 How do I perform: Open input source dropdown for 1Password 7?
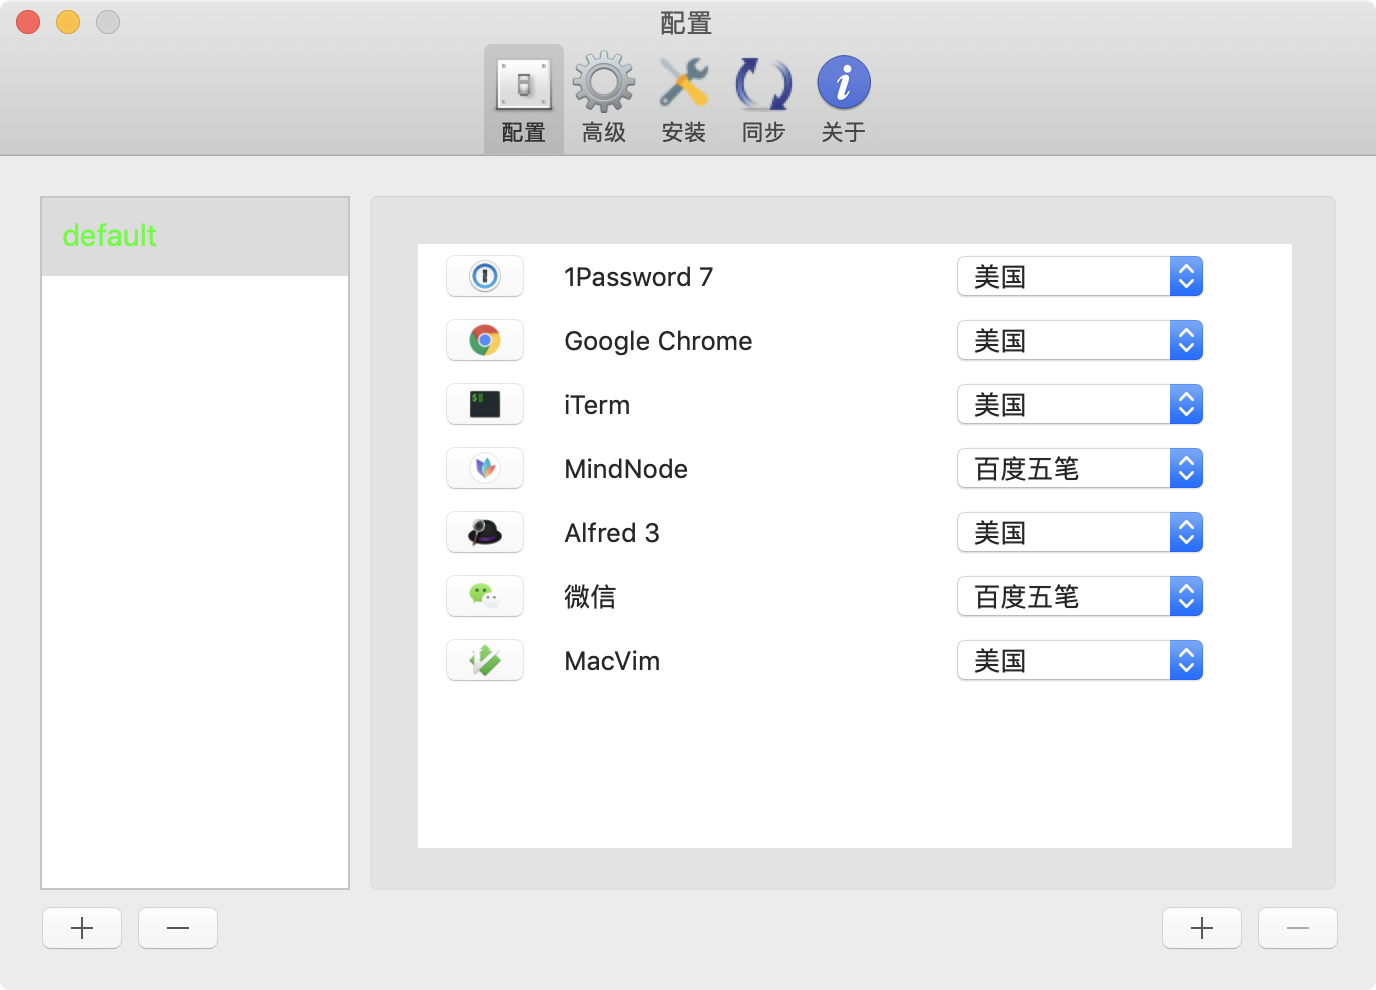pos(1080,276)
